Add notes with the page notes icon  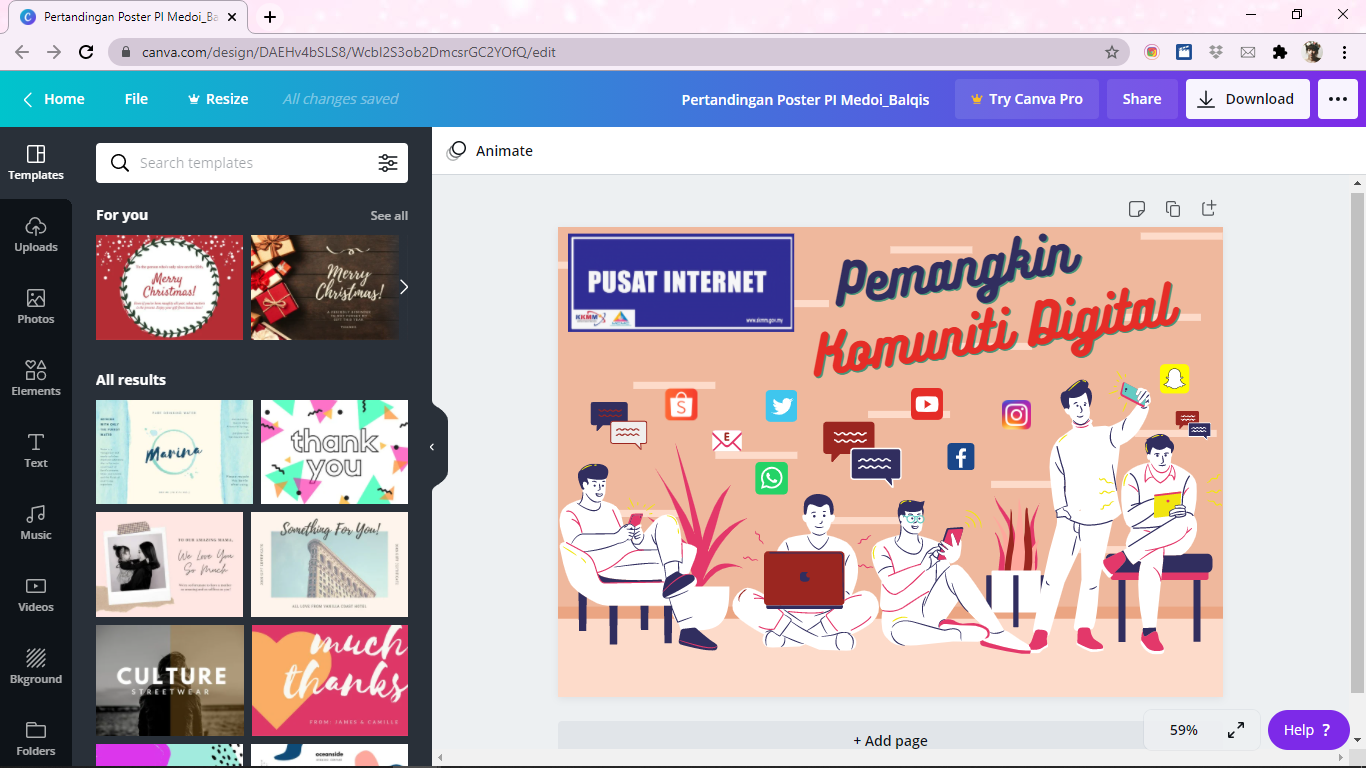click(1137, 209)
